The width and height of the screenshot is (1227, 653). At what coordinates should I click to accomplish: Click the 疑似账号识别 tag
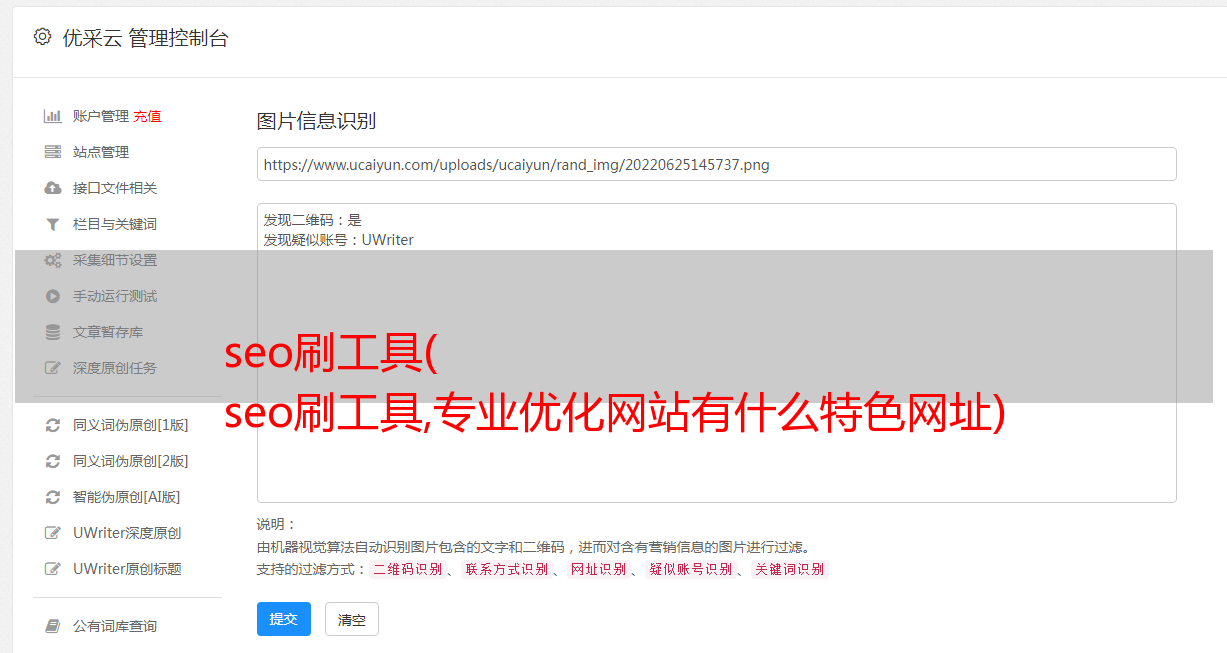pos(690,569)
